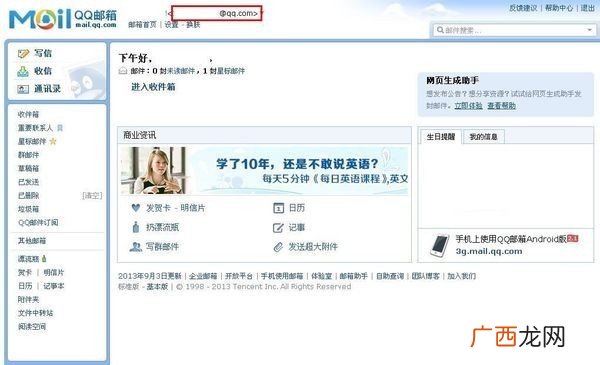The width and height of the screenshot is (600, 365).
Task: Click the 进入收件箱 link
Action: pos(153,87)
